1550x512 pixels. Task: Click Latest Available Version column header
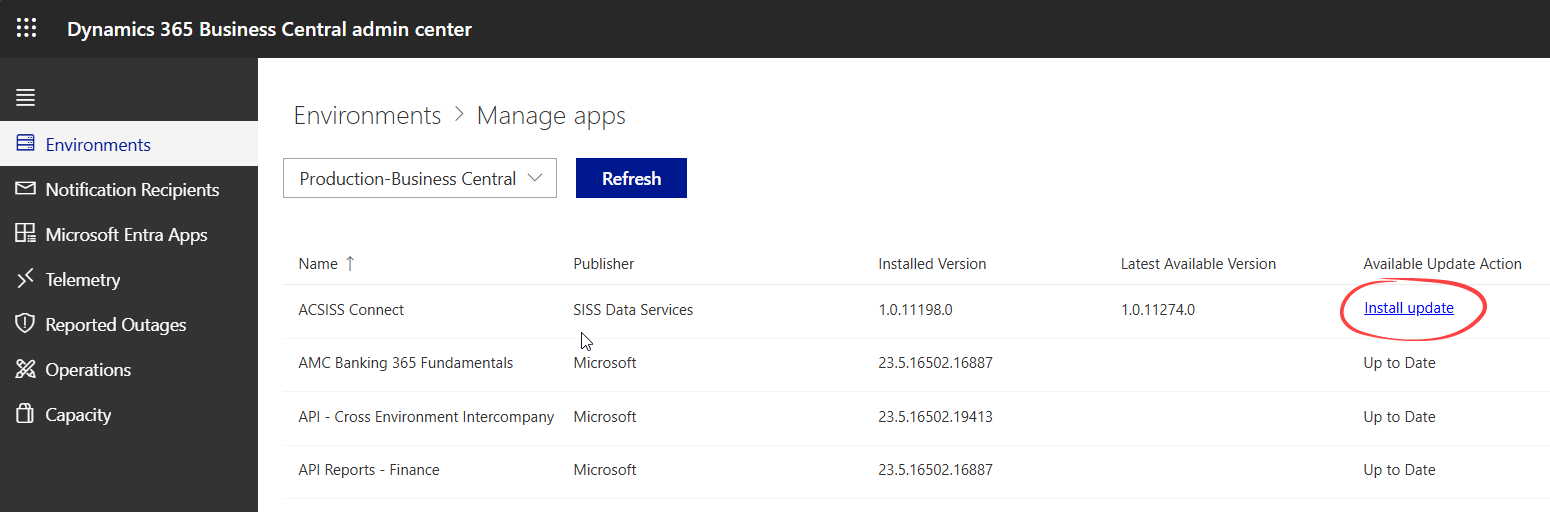1198,264
